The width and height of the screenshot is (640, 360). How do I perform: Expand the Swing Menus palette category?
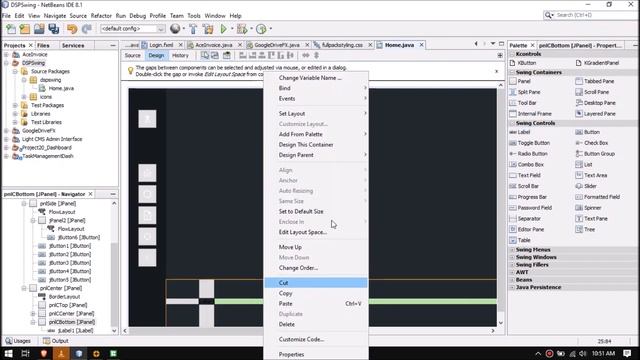pyautogui.click(x=512, y=249)
